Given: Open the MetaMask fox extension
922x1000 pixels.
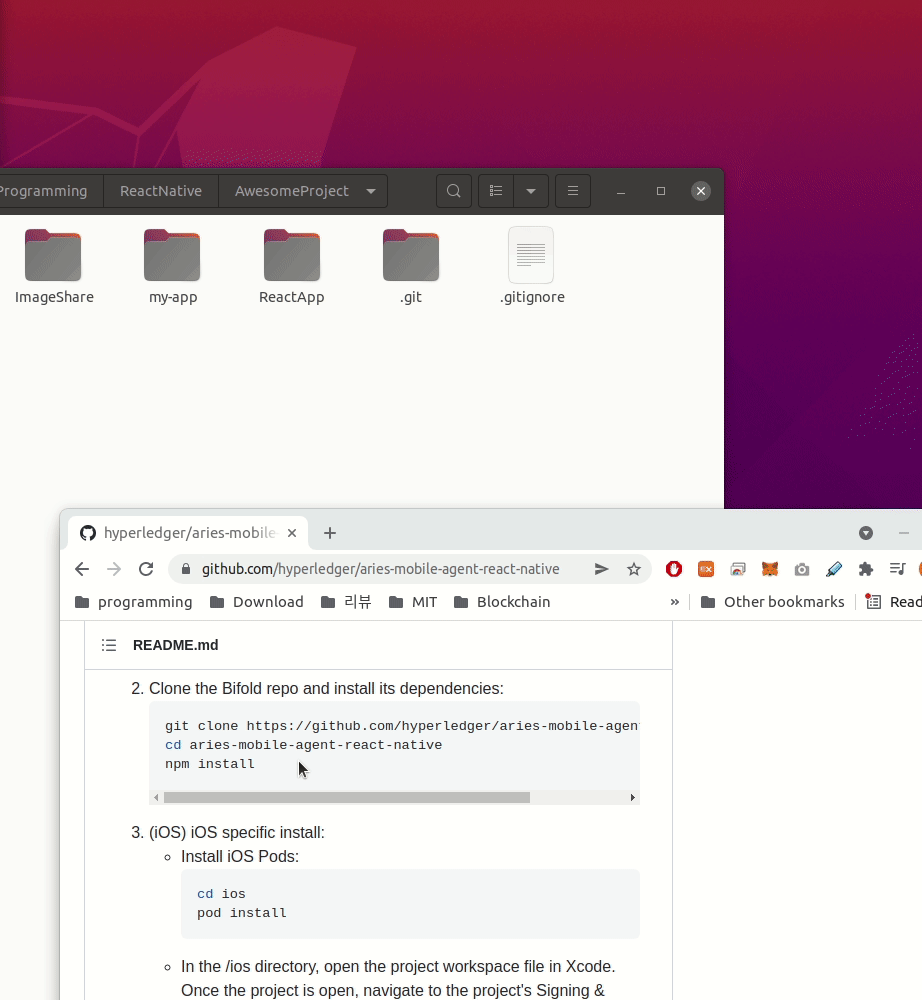Looking at the screenshot, I should pos(770,569).
